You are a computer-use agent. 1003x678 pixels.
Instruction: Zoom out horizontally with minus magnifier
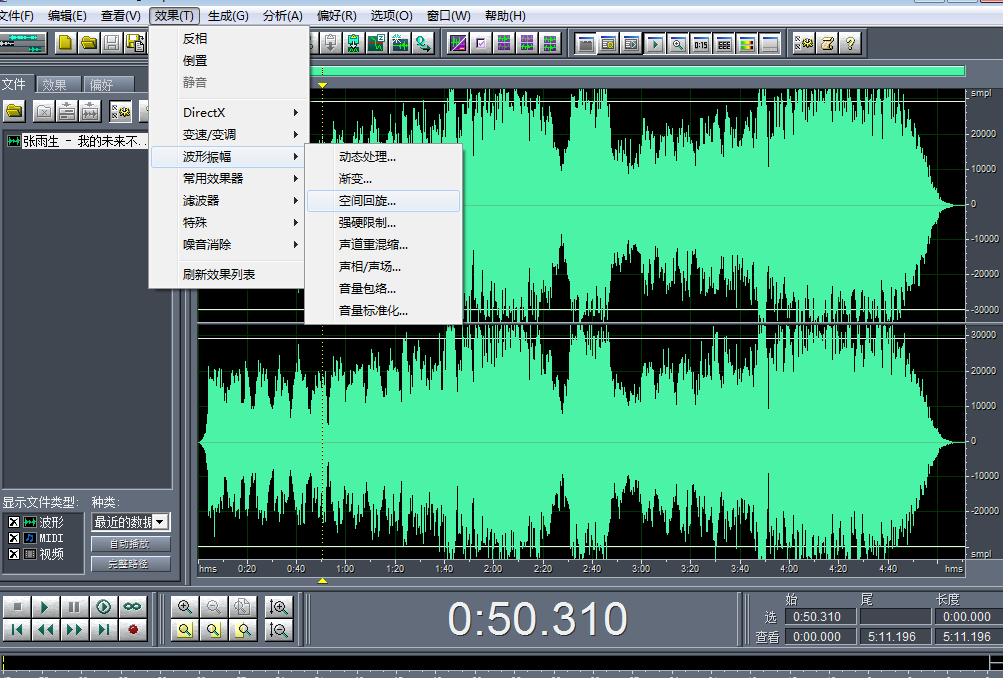click(x=214, y=606)
